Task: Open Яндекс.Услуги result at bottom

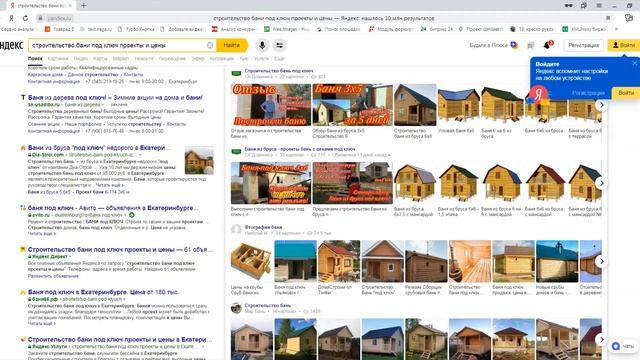Action: pos(120,339)
